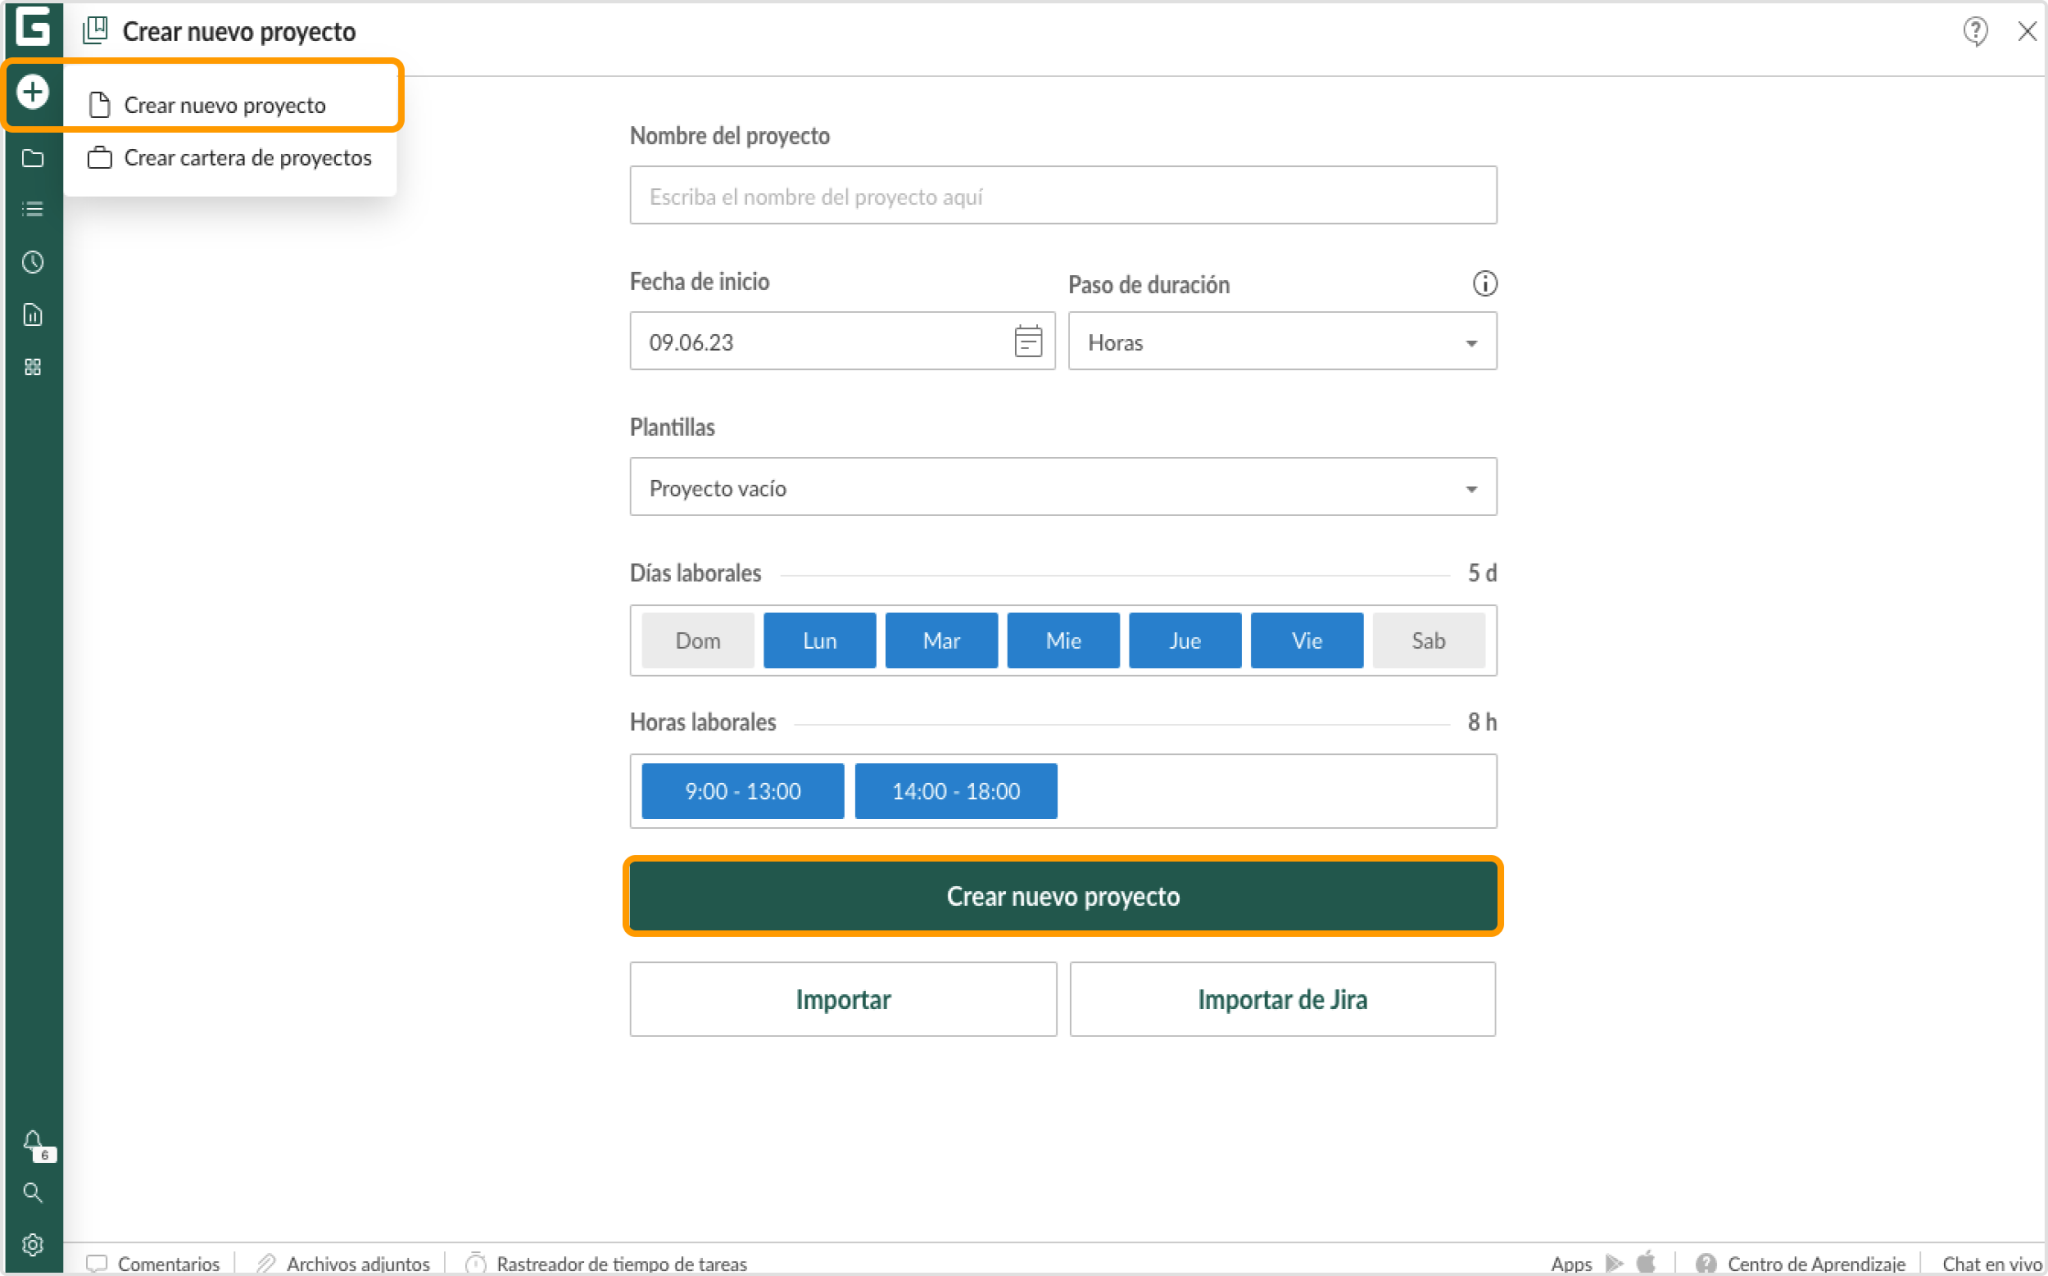Click the green plus create icon
The height and width of the screenshot is (1276, 2048).
33,92
